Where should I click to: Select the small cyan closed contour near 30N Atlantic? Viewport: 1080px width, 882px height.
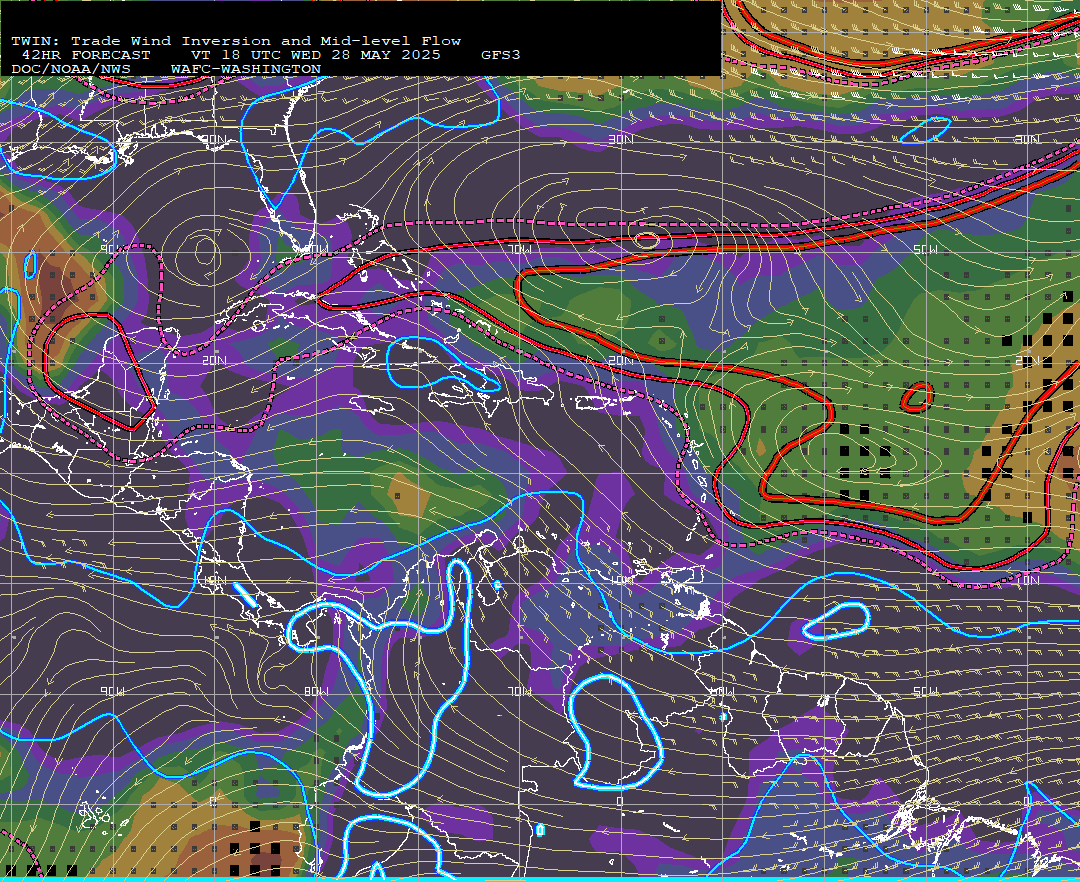click(x=925, y=129)
